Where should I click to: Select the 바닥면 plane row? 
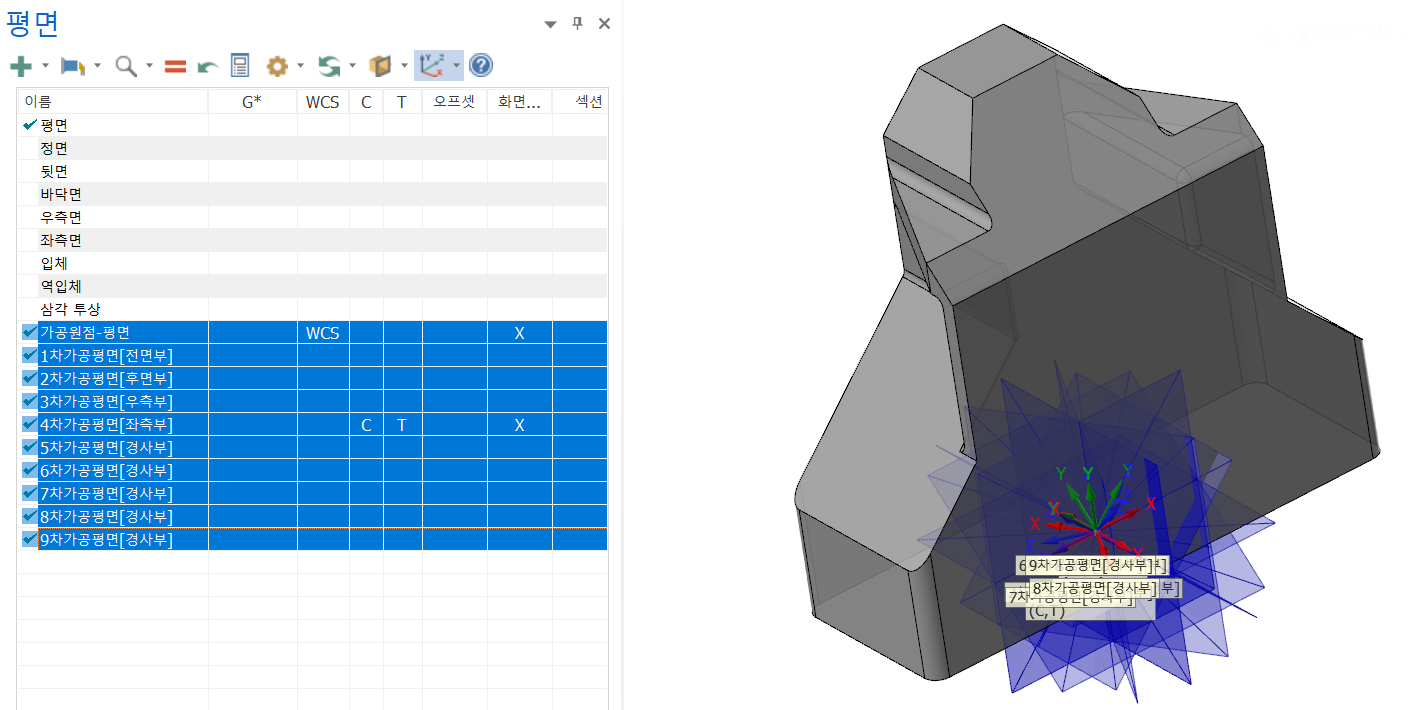[312, 194]
